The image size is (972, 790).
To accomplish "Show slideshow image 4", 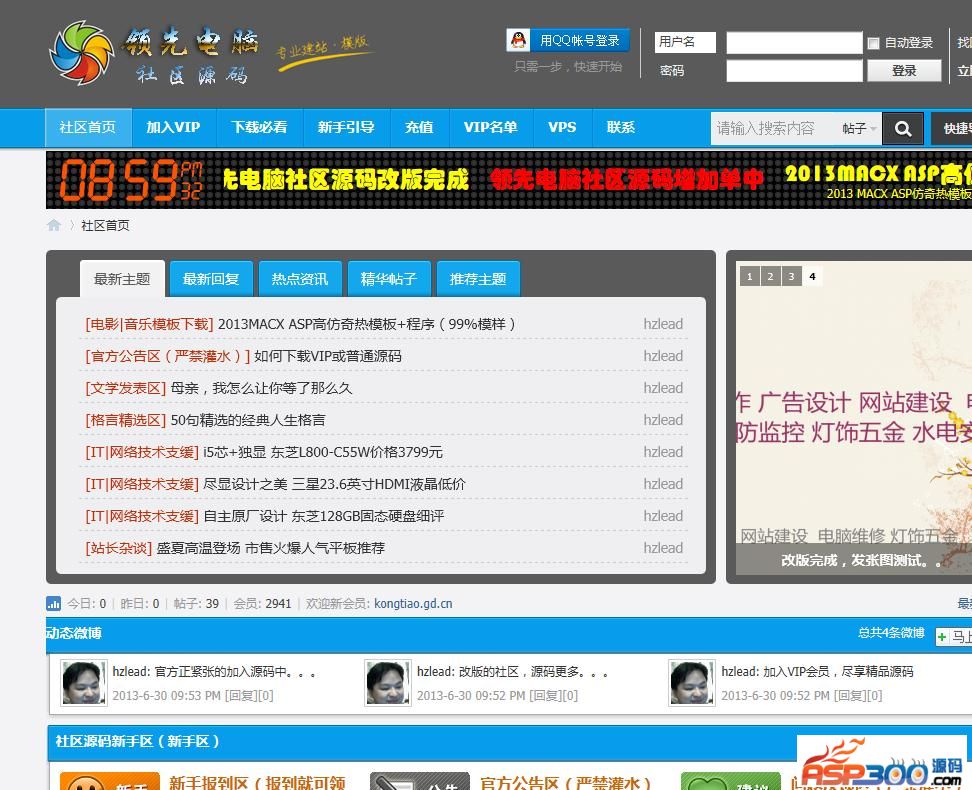I will coord(812,277).
